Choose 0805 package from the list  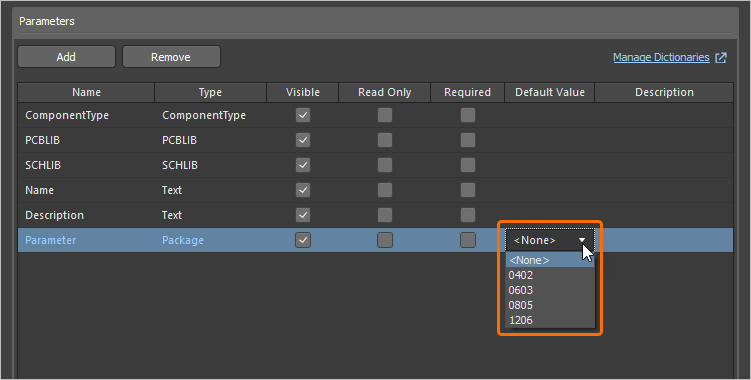550,305
